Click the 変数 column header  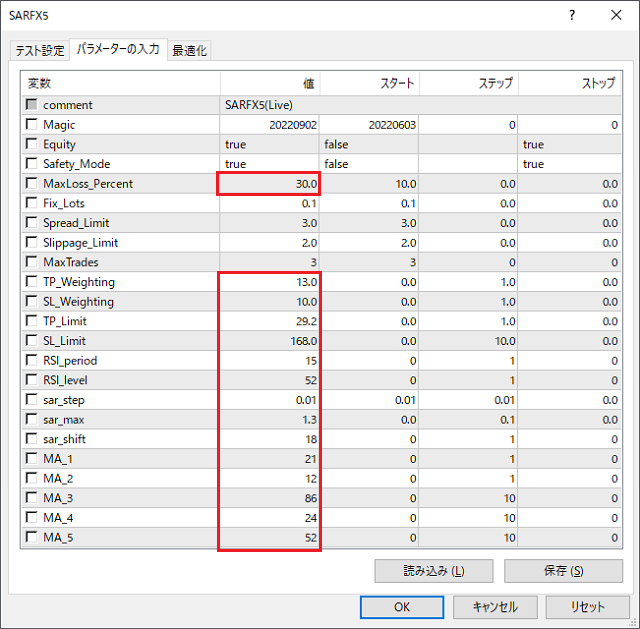pos(121,83)
